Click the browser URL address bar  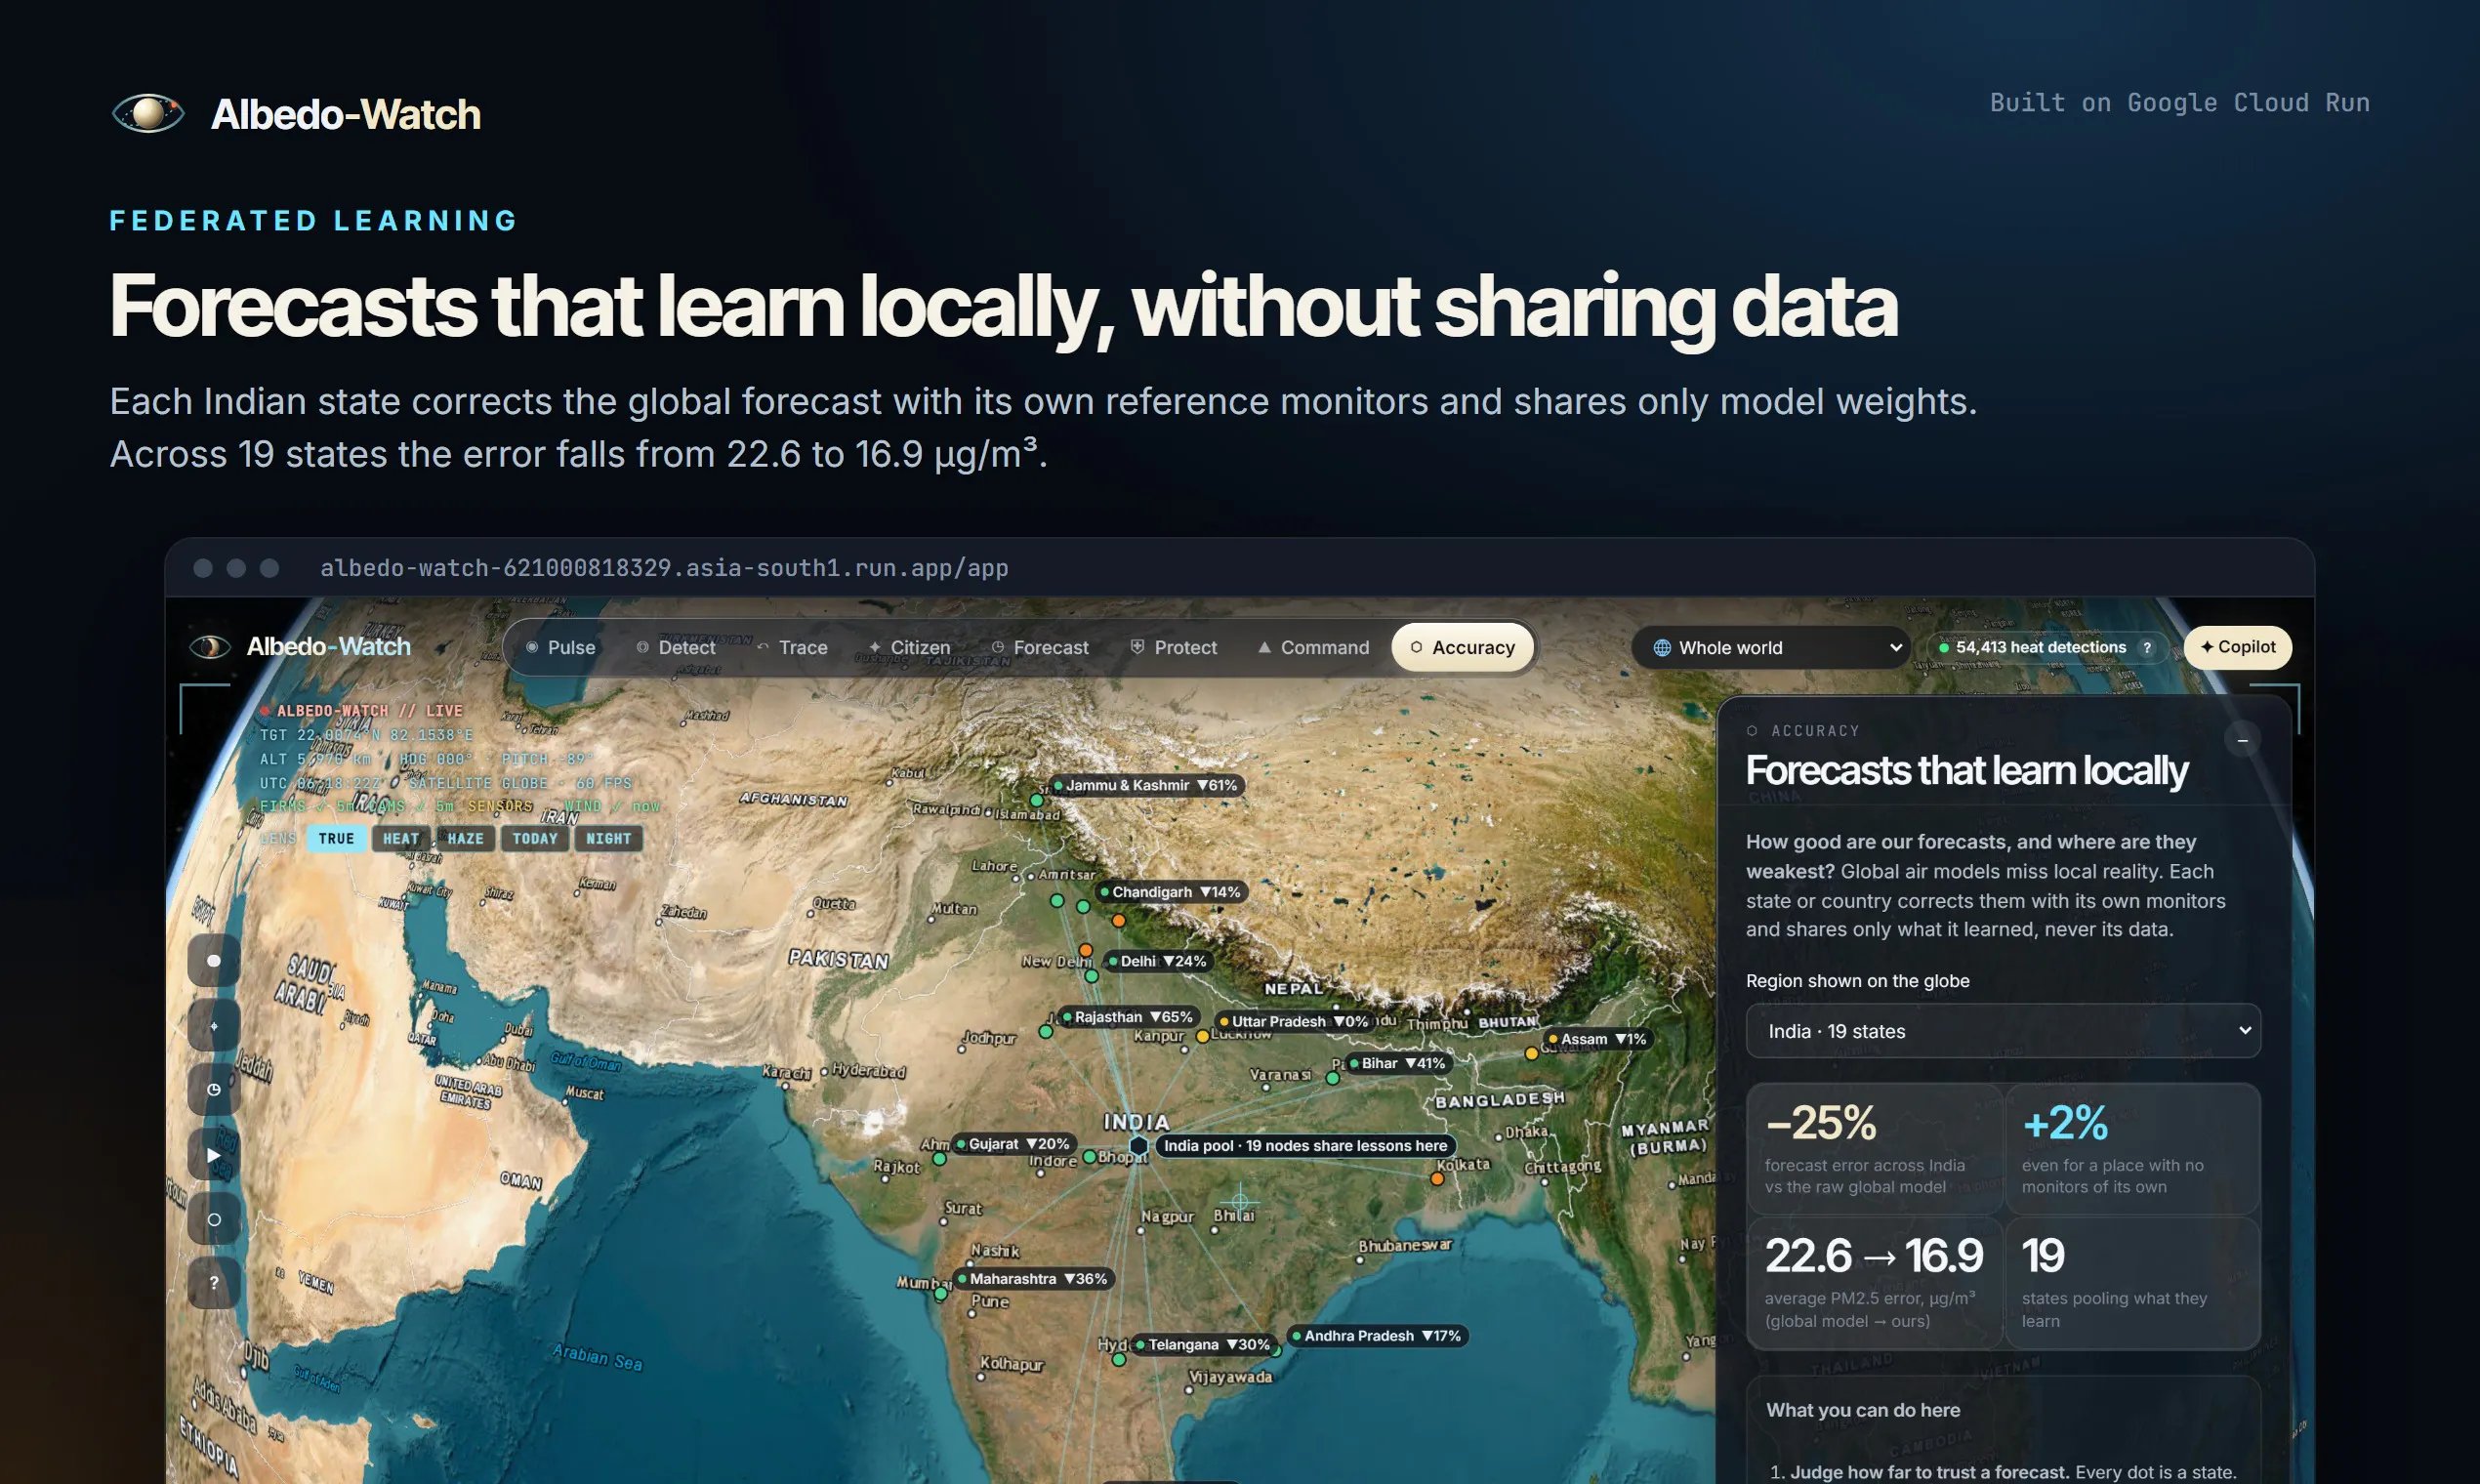(664, 568)
